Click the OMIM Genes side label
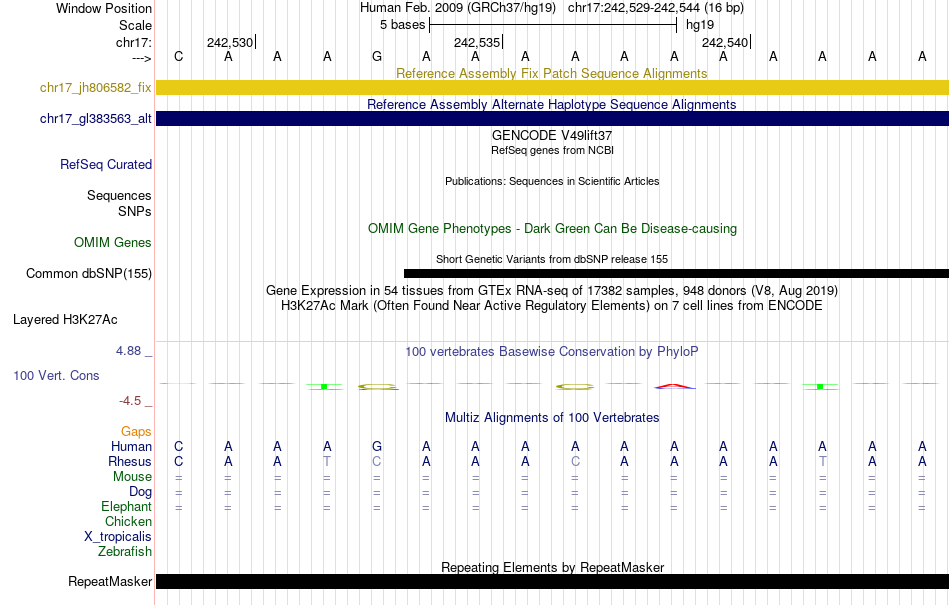Image resolution: width=950 pixels, height=605 pixels. (113, 242)
